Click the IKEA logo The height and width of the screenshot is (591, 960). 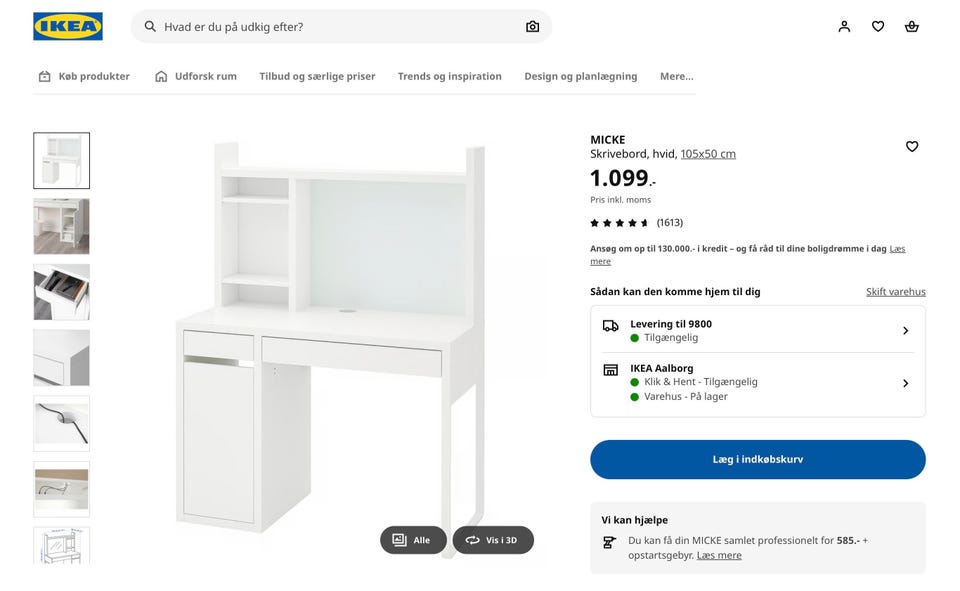[68, 26]
